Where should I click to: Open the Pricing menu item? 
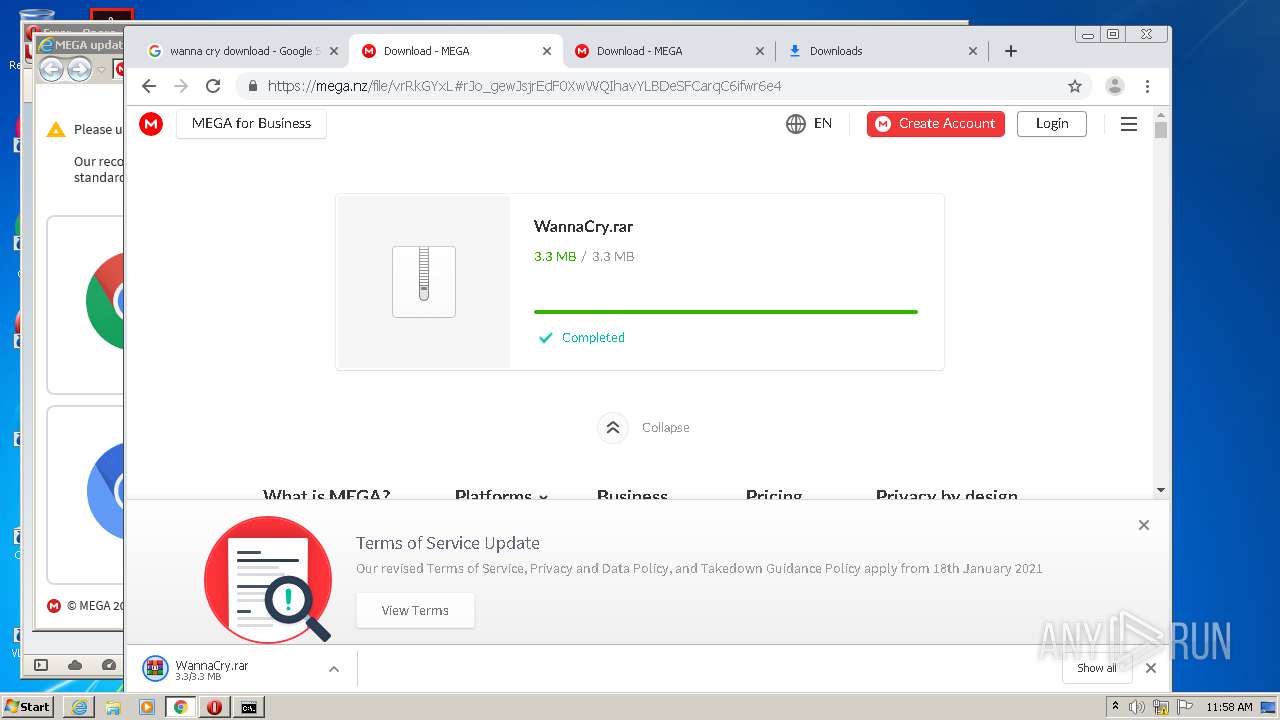(x=774, y=495)
